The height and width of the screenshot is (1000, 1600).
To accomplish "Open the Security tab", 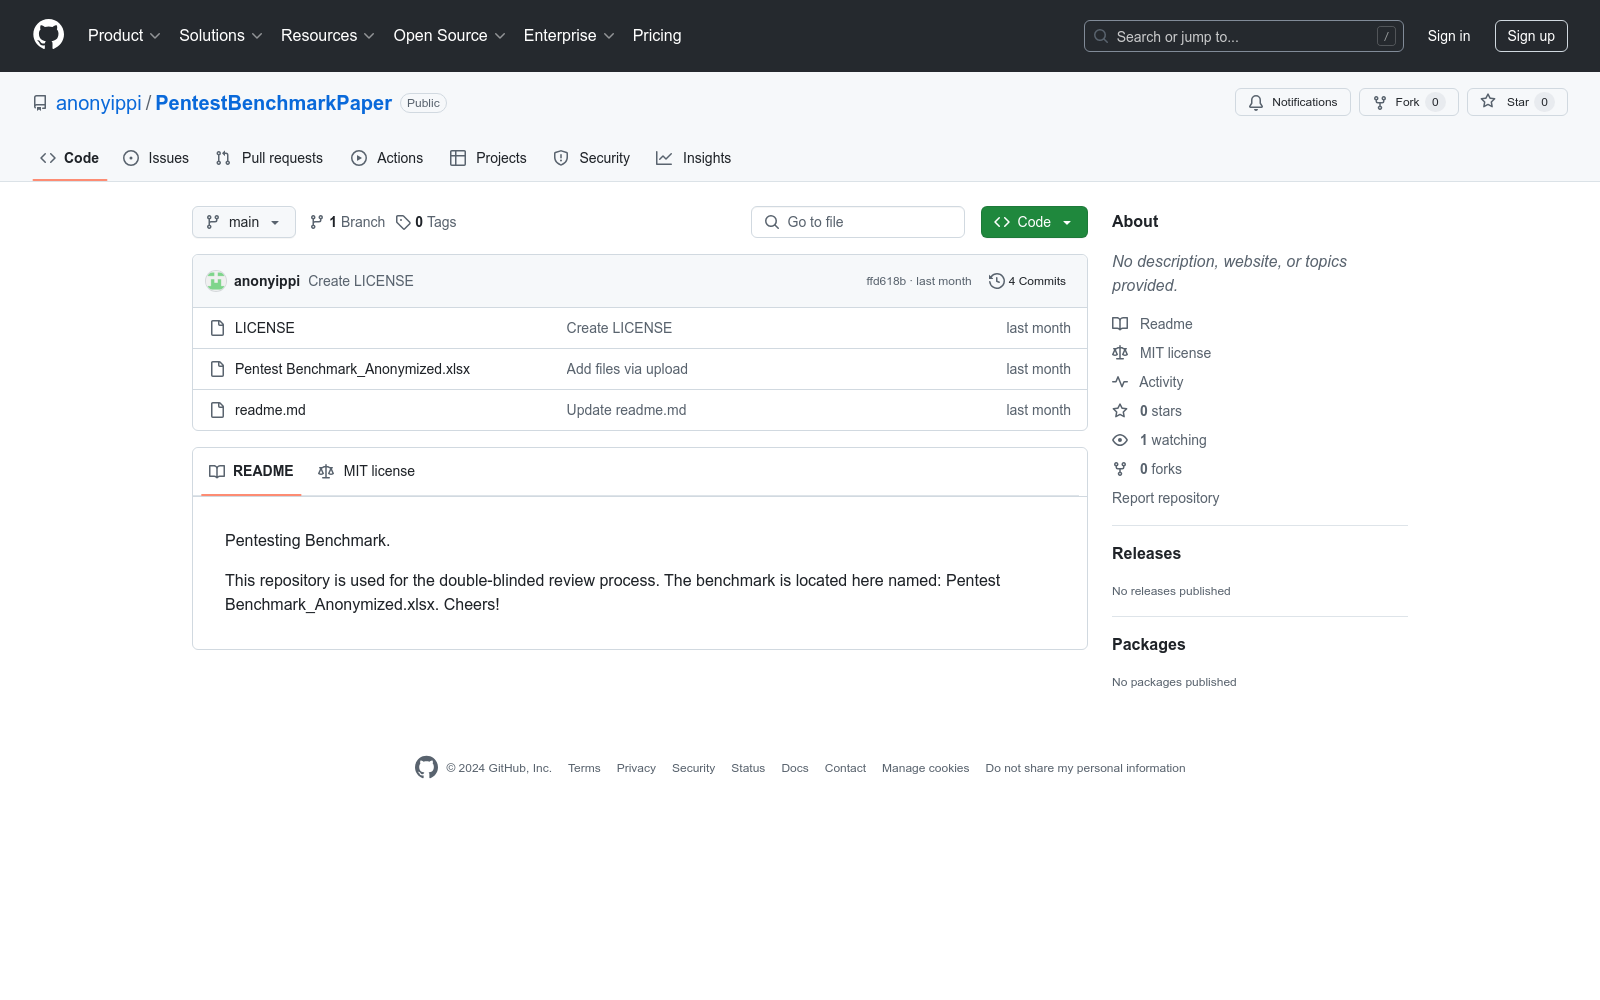I will point(592,158).
